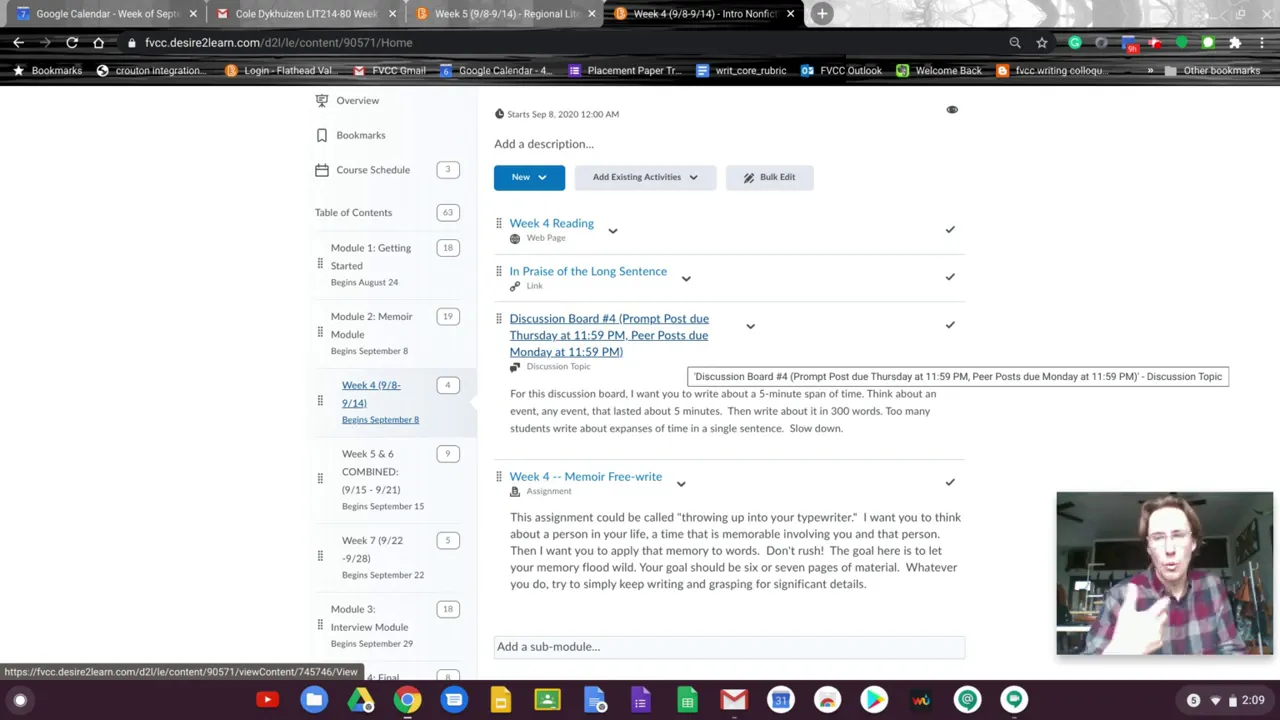Click the drag handle beside Discussion Board #4
1280x720 pixels.
(499, 319)
